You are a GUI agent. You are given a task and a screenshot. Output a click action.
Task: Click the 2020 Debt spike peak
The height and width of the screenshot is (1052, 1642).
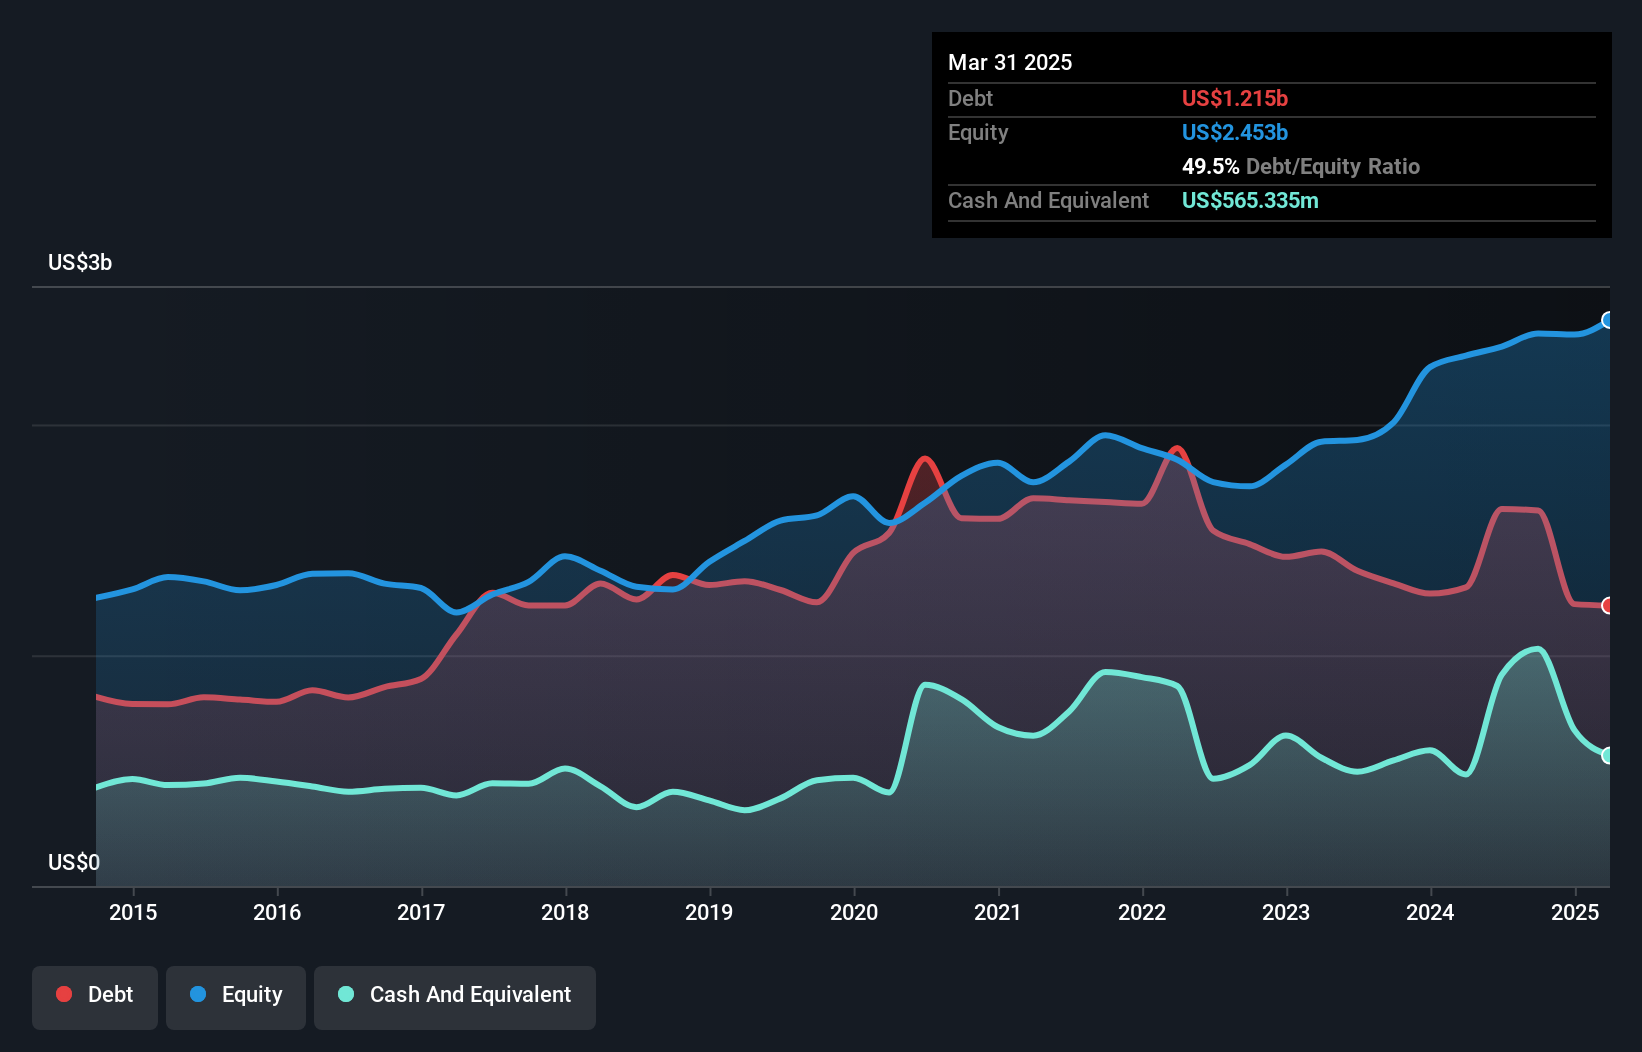(x=925, y=460)
